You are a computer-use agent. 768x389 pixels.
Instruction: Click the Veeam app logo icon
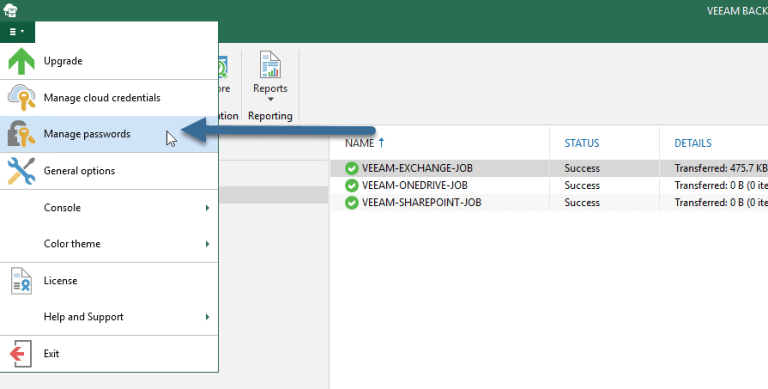pyautogui.click(x=10, y=10)
